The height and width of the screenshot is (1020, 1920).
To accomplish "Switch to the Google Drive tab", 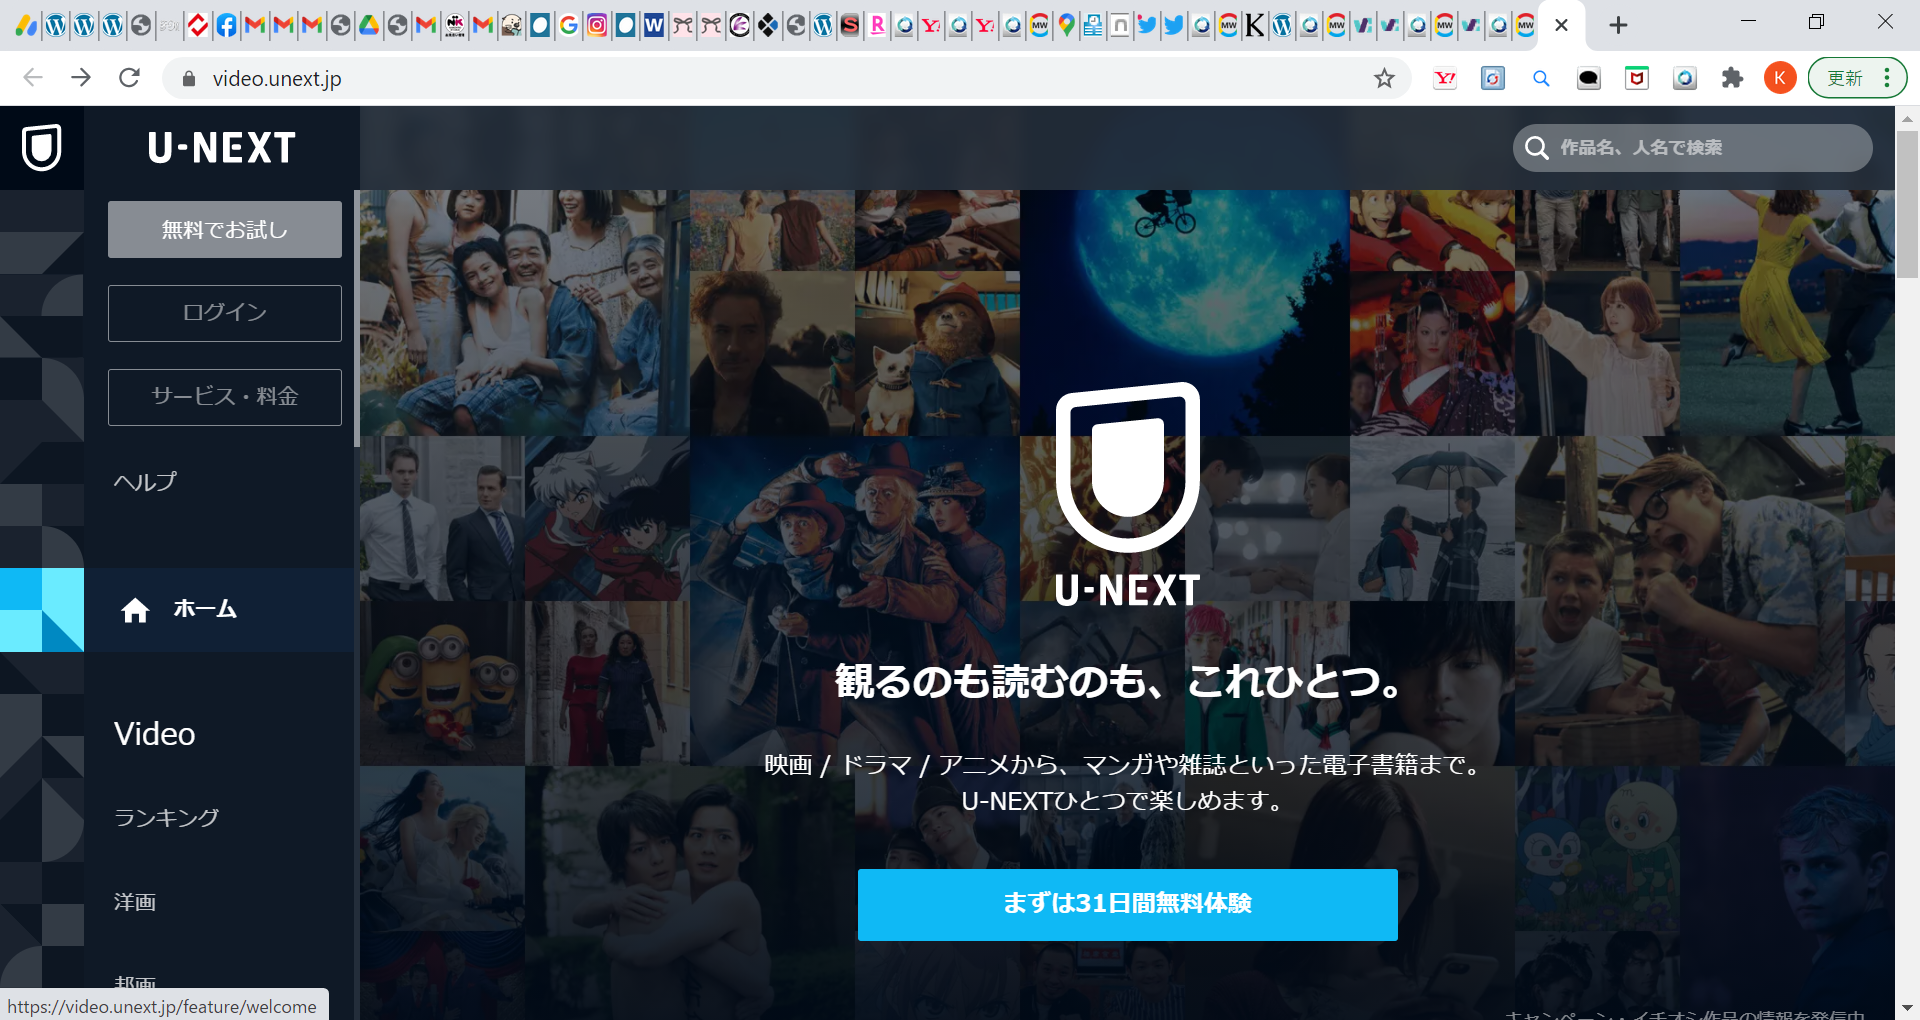I will point(369,25).
